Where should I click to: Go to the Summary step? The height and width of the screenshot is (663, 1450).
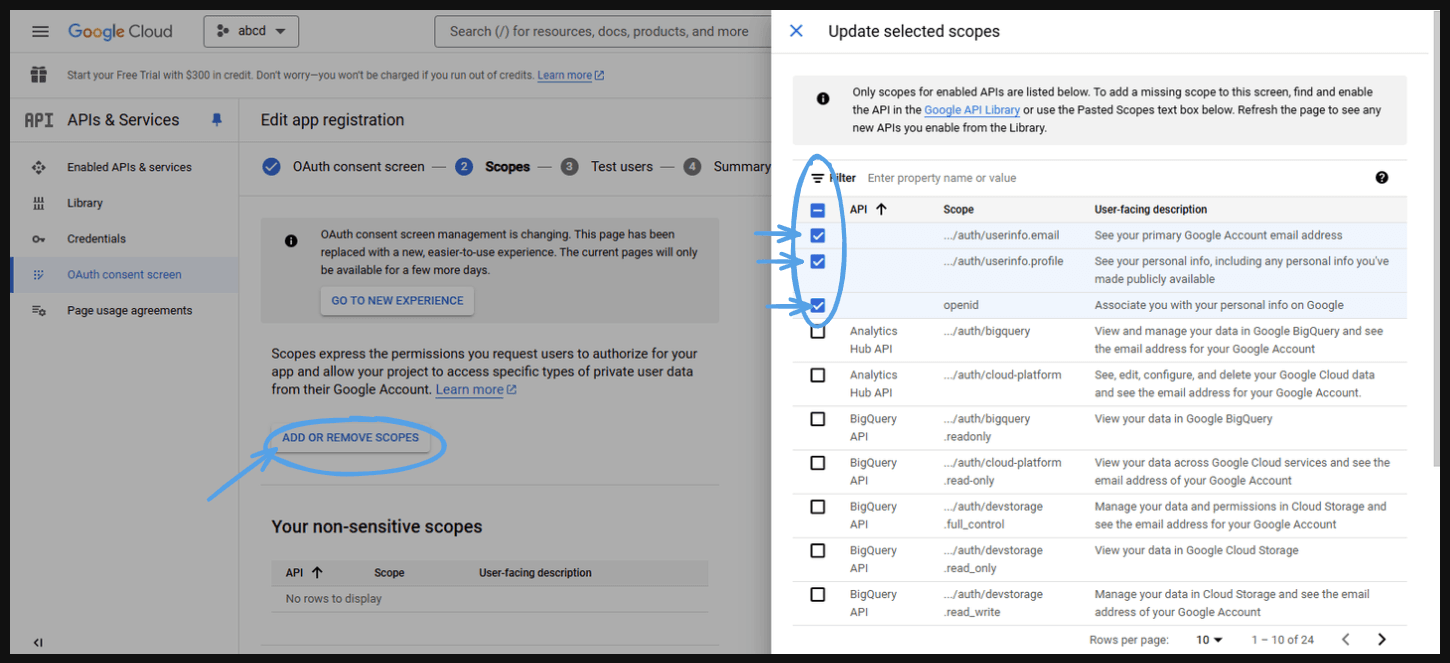tap(741, 167)
